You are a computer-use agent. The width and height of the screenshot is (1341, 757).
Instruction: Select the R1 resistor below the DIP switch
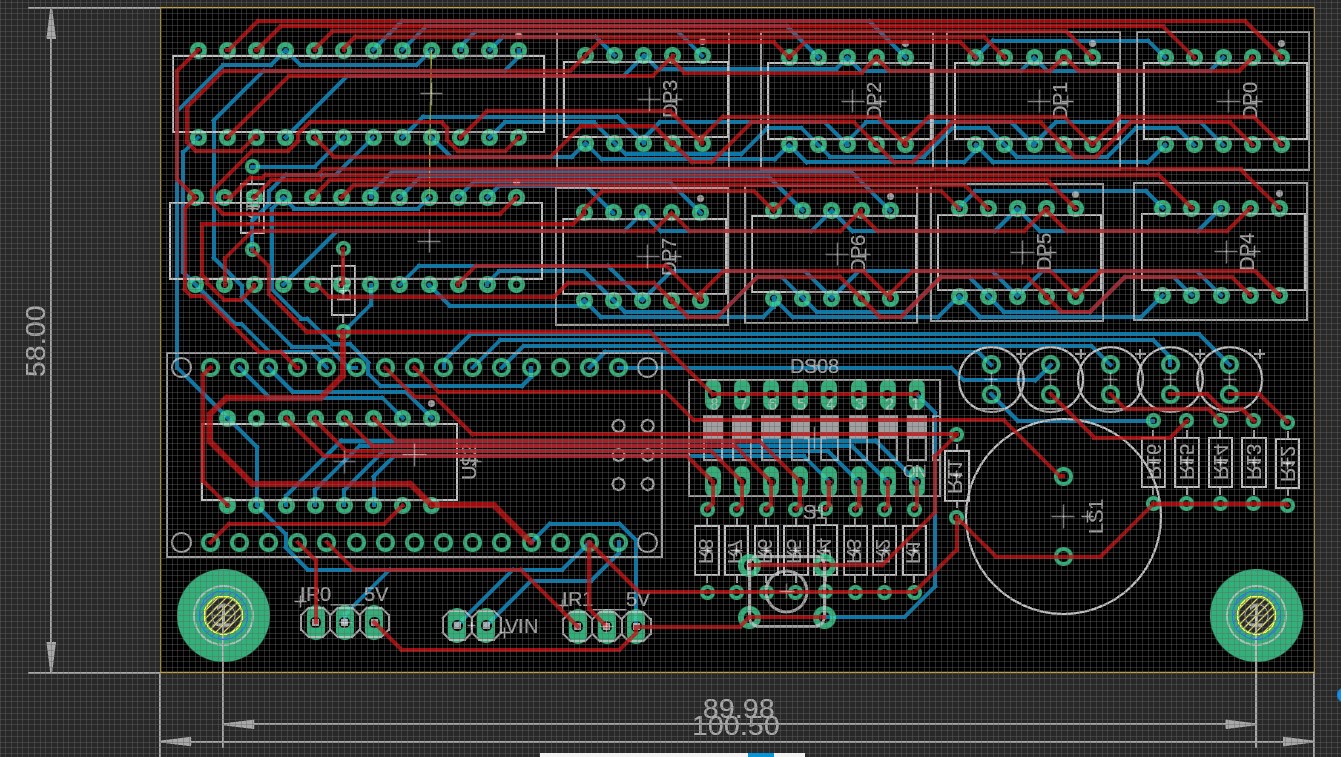(x=912, y=550)
